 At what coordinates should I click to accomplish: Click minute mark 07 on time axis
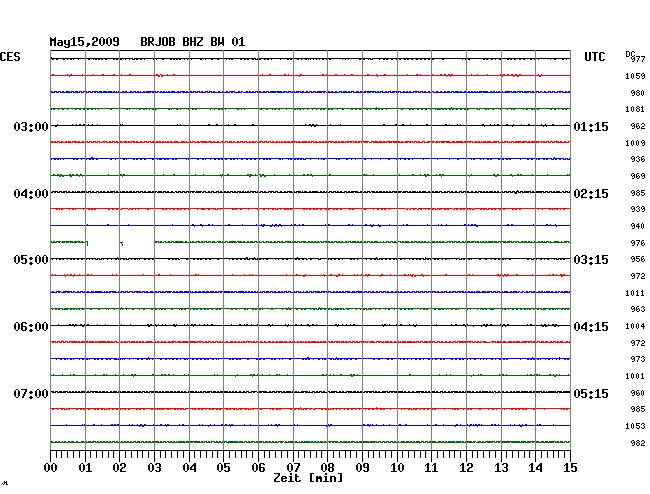click(x=293, y=467)
